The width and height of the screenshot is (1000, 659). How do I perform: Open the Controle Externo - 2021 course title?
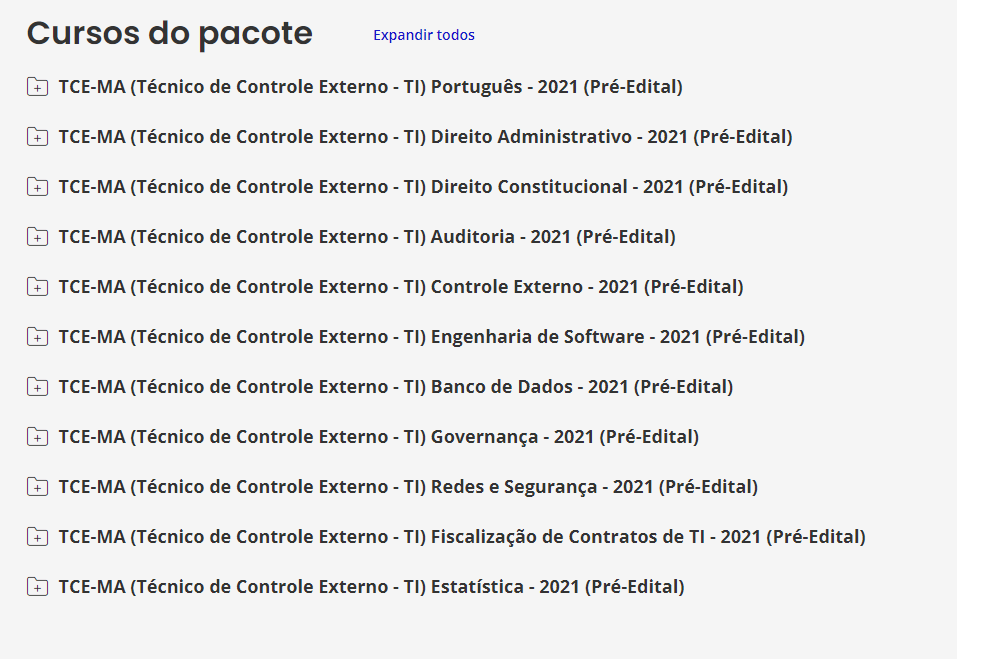point(401,287)
